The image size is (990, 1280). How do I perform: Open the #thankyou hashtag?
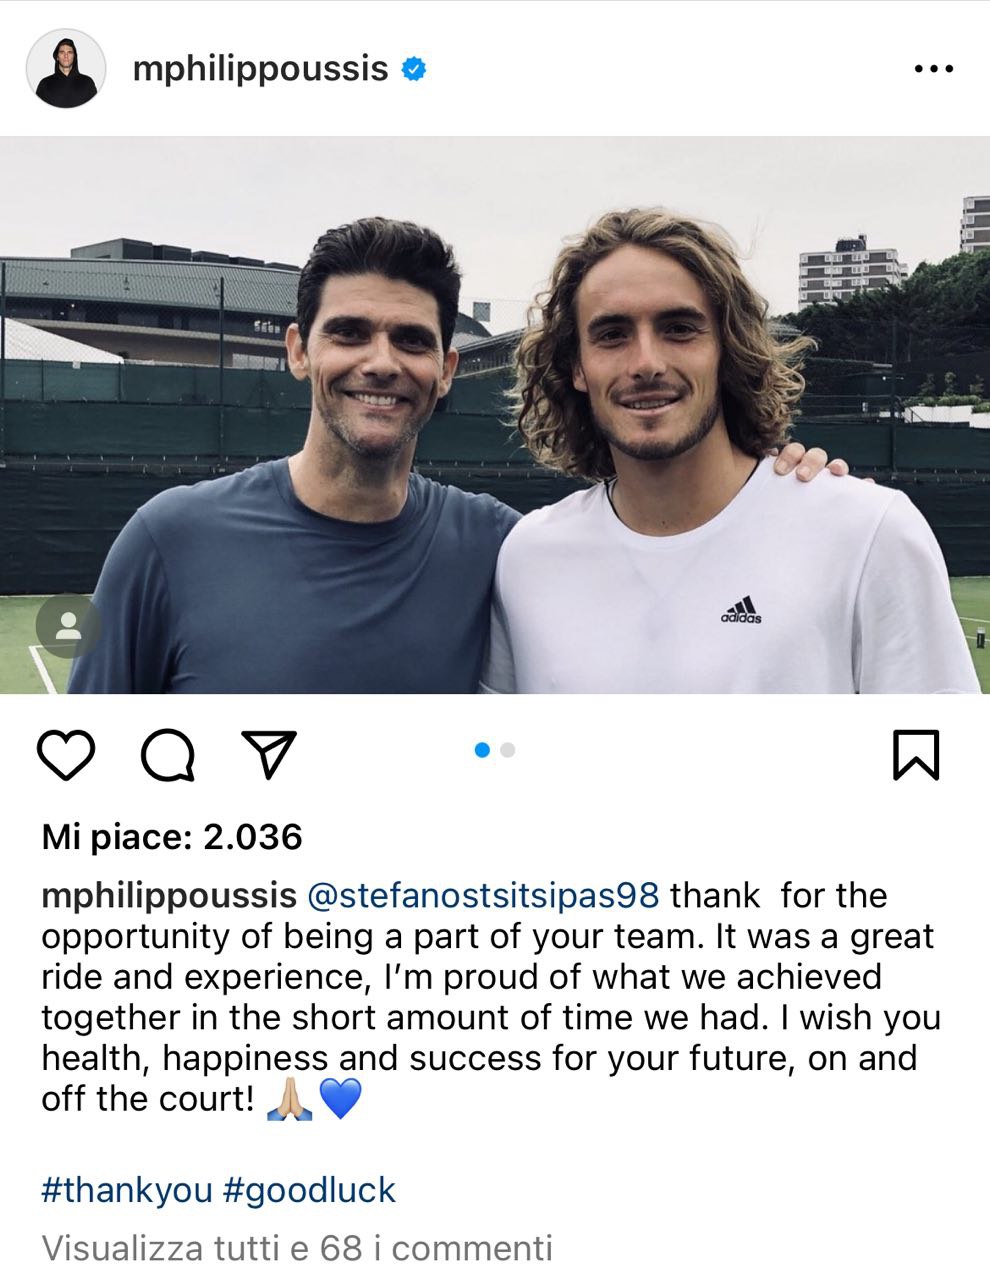click(x=127, y=1190)
